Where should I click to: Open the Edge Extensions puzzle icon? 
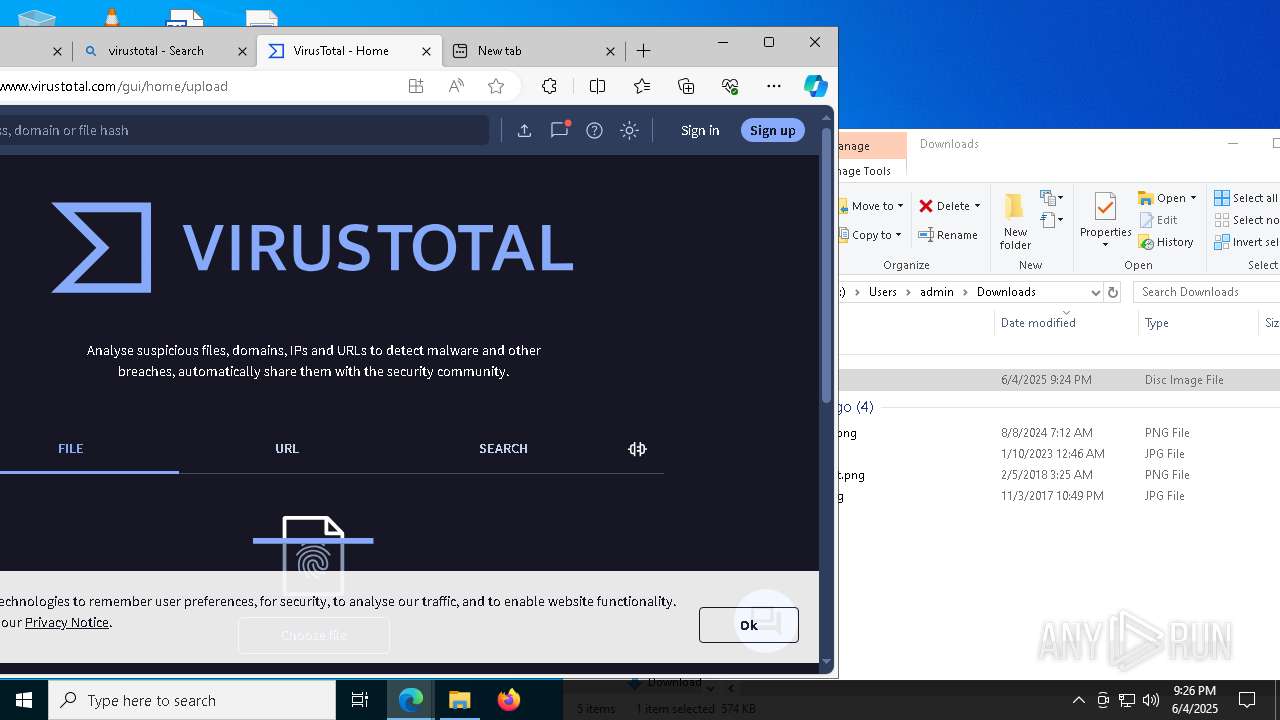point(549,86)
